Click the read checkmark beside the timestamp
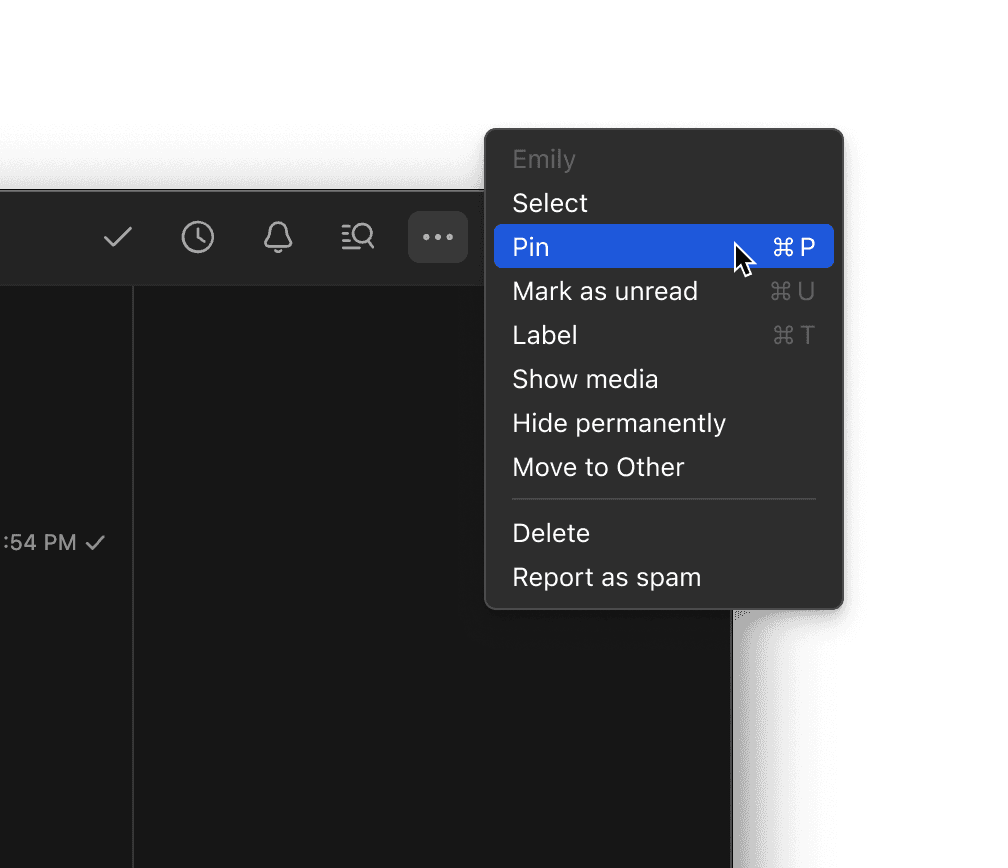 coord(95,543)
